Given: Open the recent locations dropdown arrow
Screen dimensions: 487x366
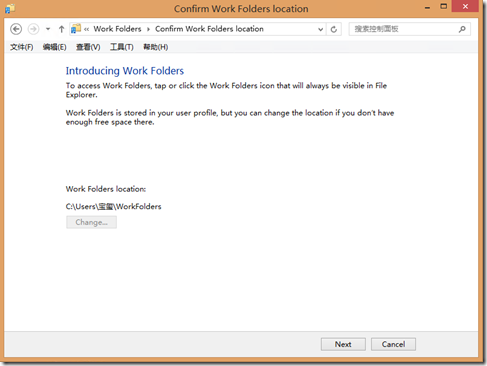Looking at the screenshot, I should tap(48, 29).
